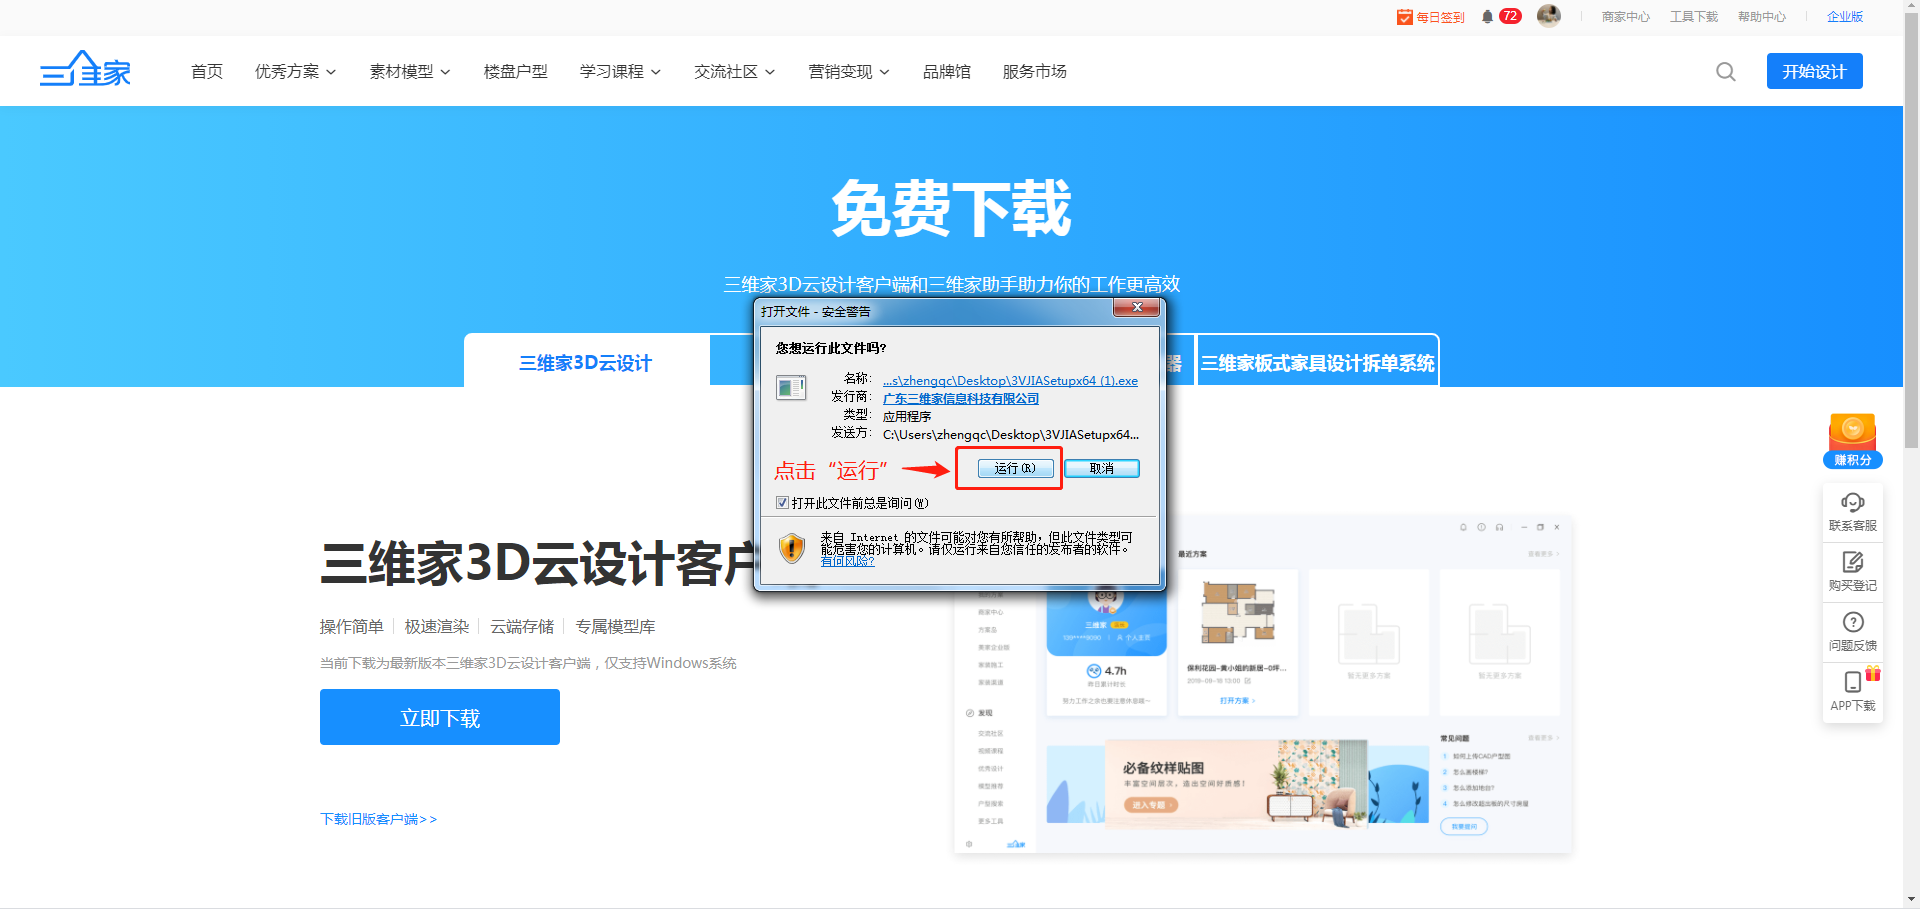Toggle 打开此文件前总是询问 checkbox
Image resolution: width=1920 pixels, height=909 pixels.
coord(782,503)
